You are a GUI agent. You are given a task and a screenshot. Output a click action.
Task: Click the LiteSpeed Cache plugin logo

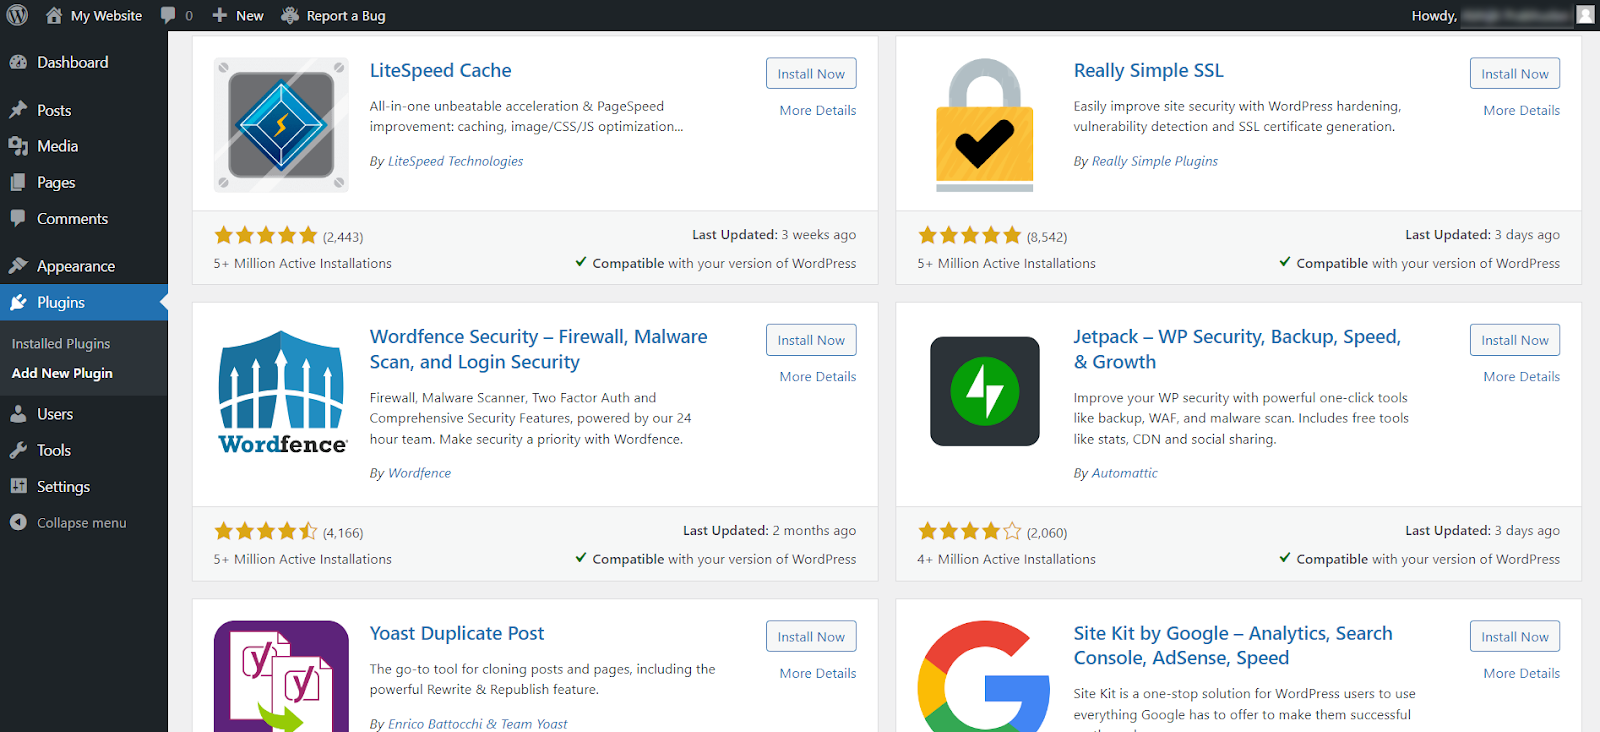[x=281, y=125]
